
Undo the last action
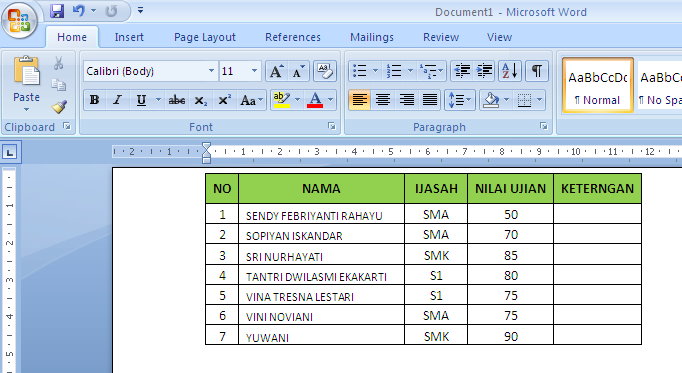[79, 10]
